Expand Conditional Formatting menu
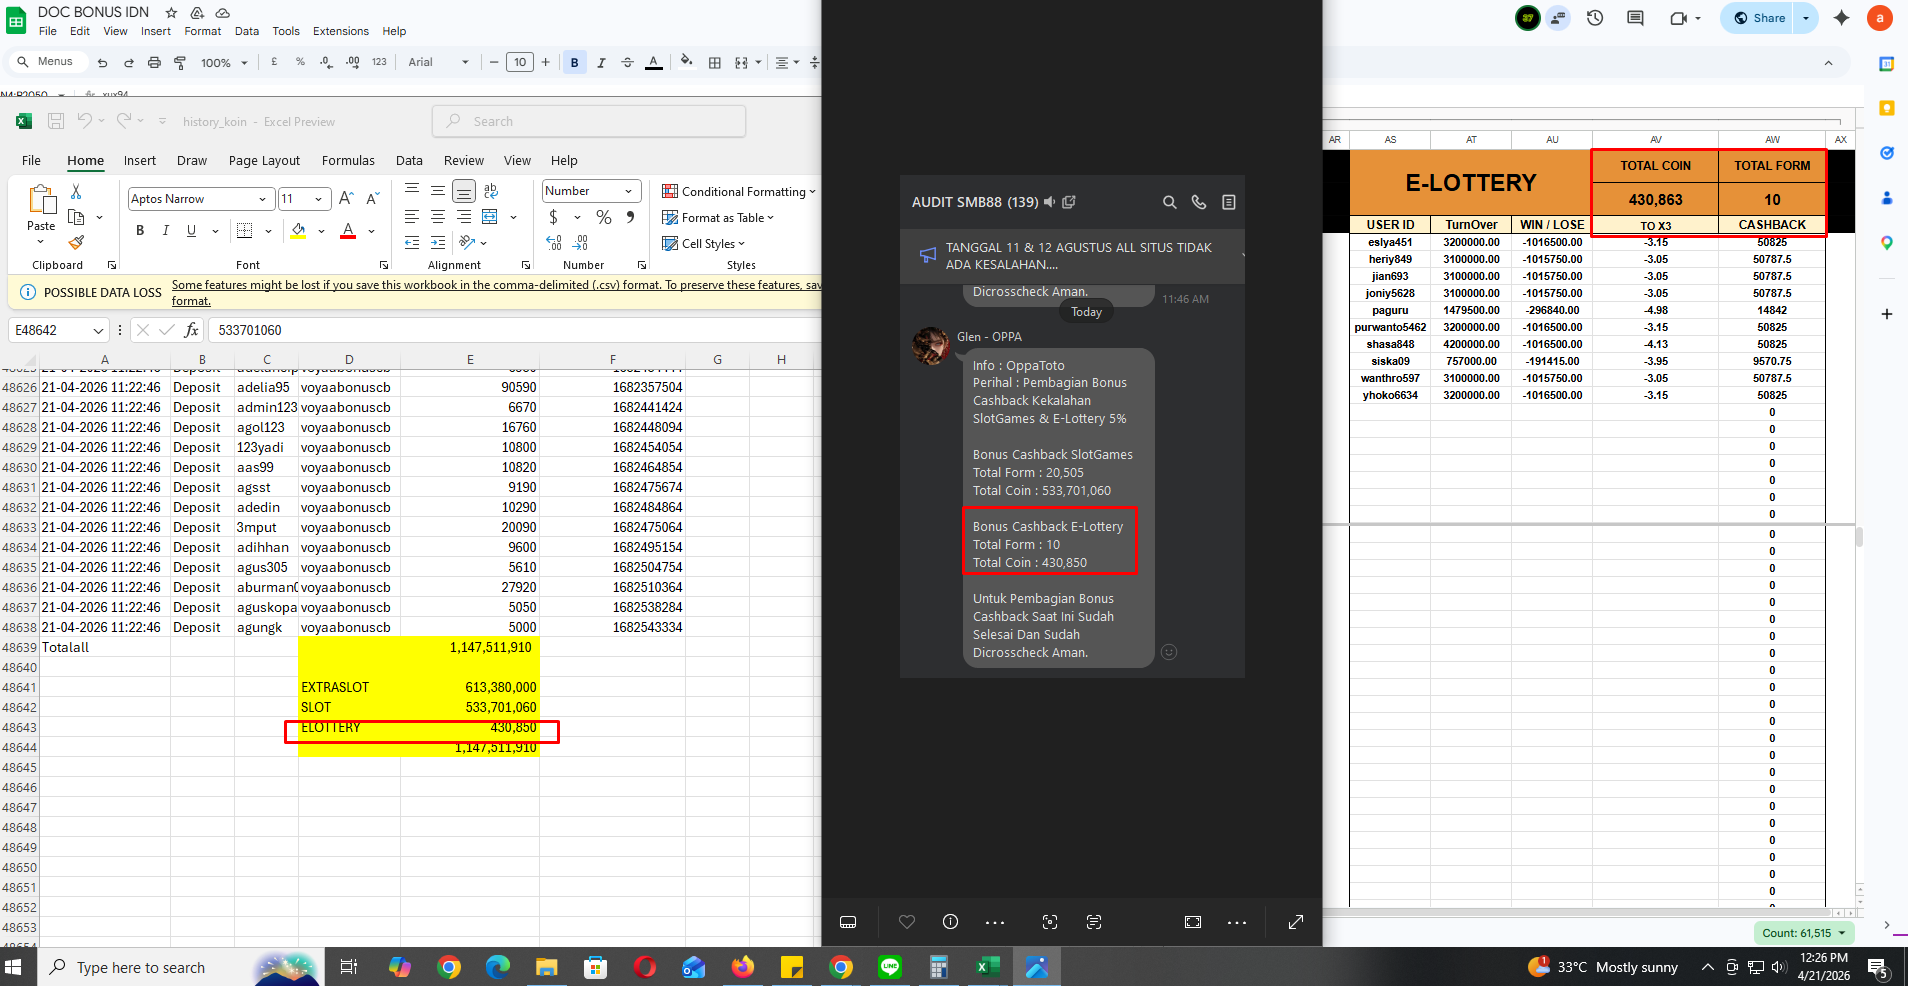The image size is (1908, 986). click(x=739, y=191)
